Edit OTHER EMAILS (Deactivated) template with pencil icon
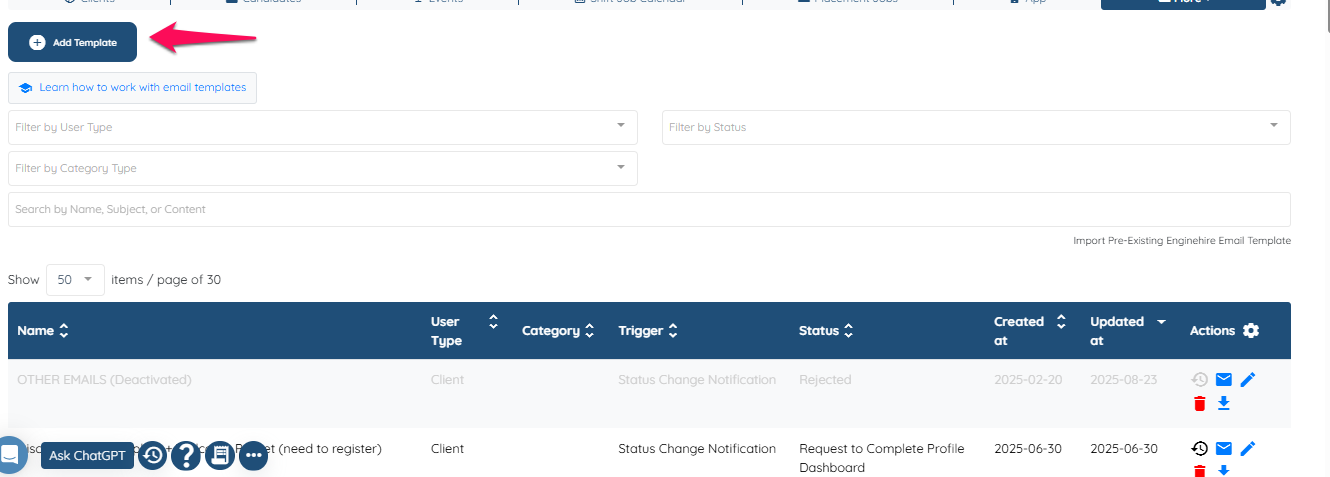Image resolution: width=1330 pixels, height=477 pixels. click(x=1247, y=380)
